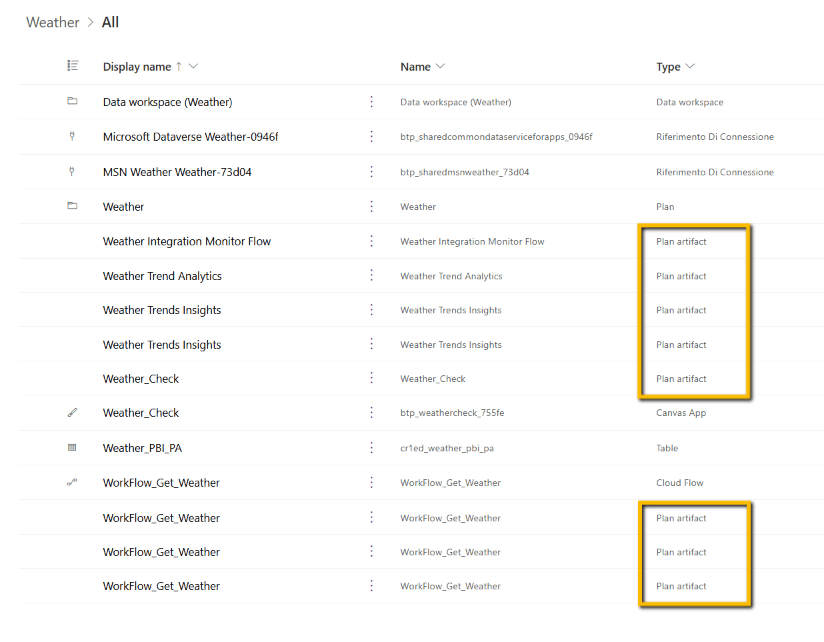This screenshot has width=824, height=642.
Task: Open the more options menu for Weather Trend Analytics
Action: pyautogui.click(x=372, y=276)
